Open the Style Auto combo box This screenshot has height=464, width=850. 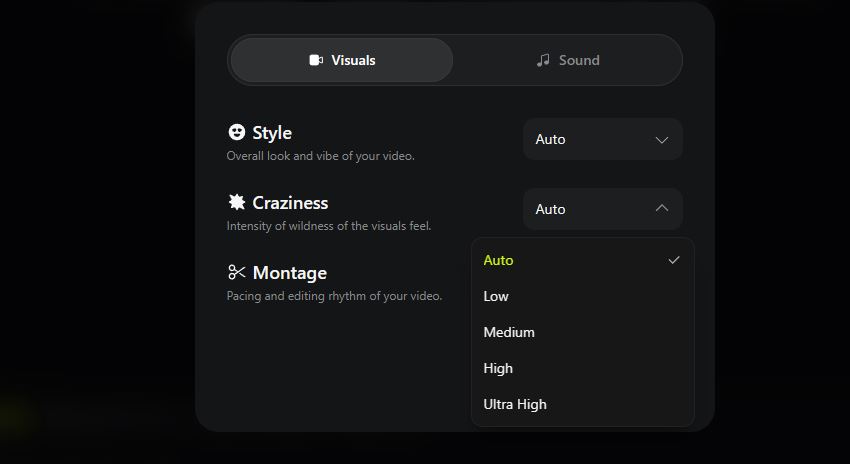click(x=602, y=140)
